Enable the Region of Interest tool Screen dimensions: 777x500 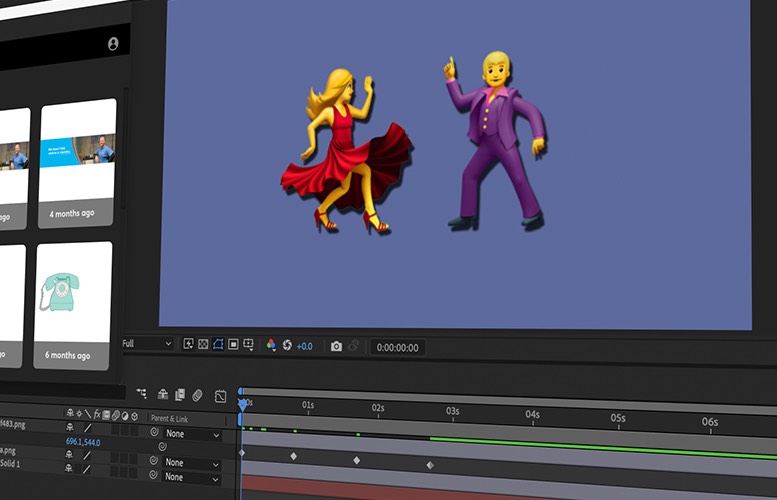coord(233,344)
